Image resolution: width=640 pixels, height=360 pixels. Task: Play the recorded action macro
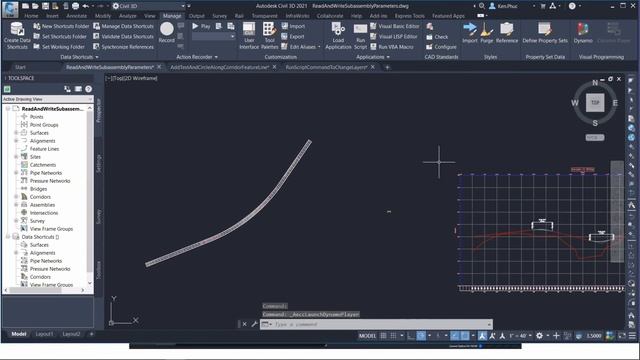click(x=201, y=26)
